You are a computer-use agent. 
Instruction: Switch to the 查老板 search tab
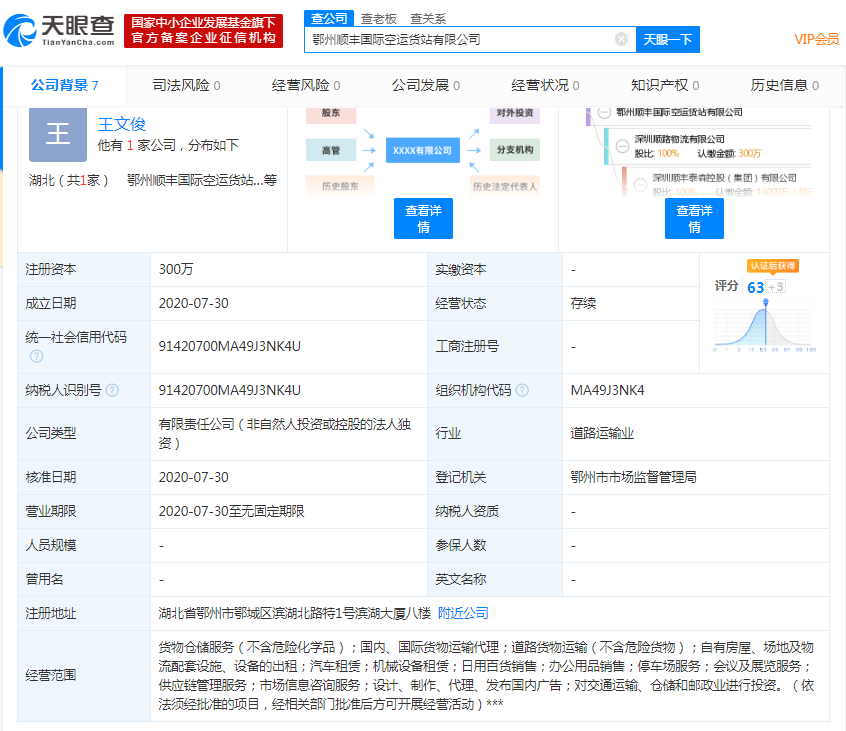pyautogui.click(x=379, y=19)
